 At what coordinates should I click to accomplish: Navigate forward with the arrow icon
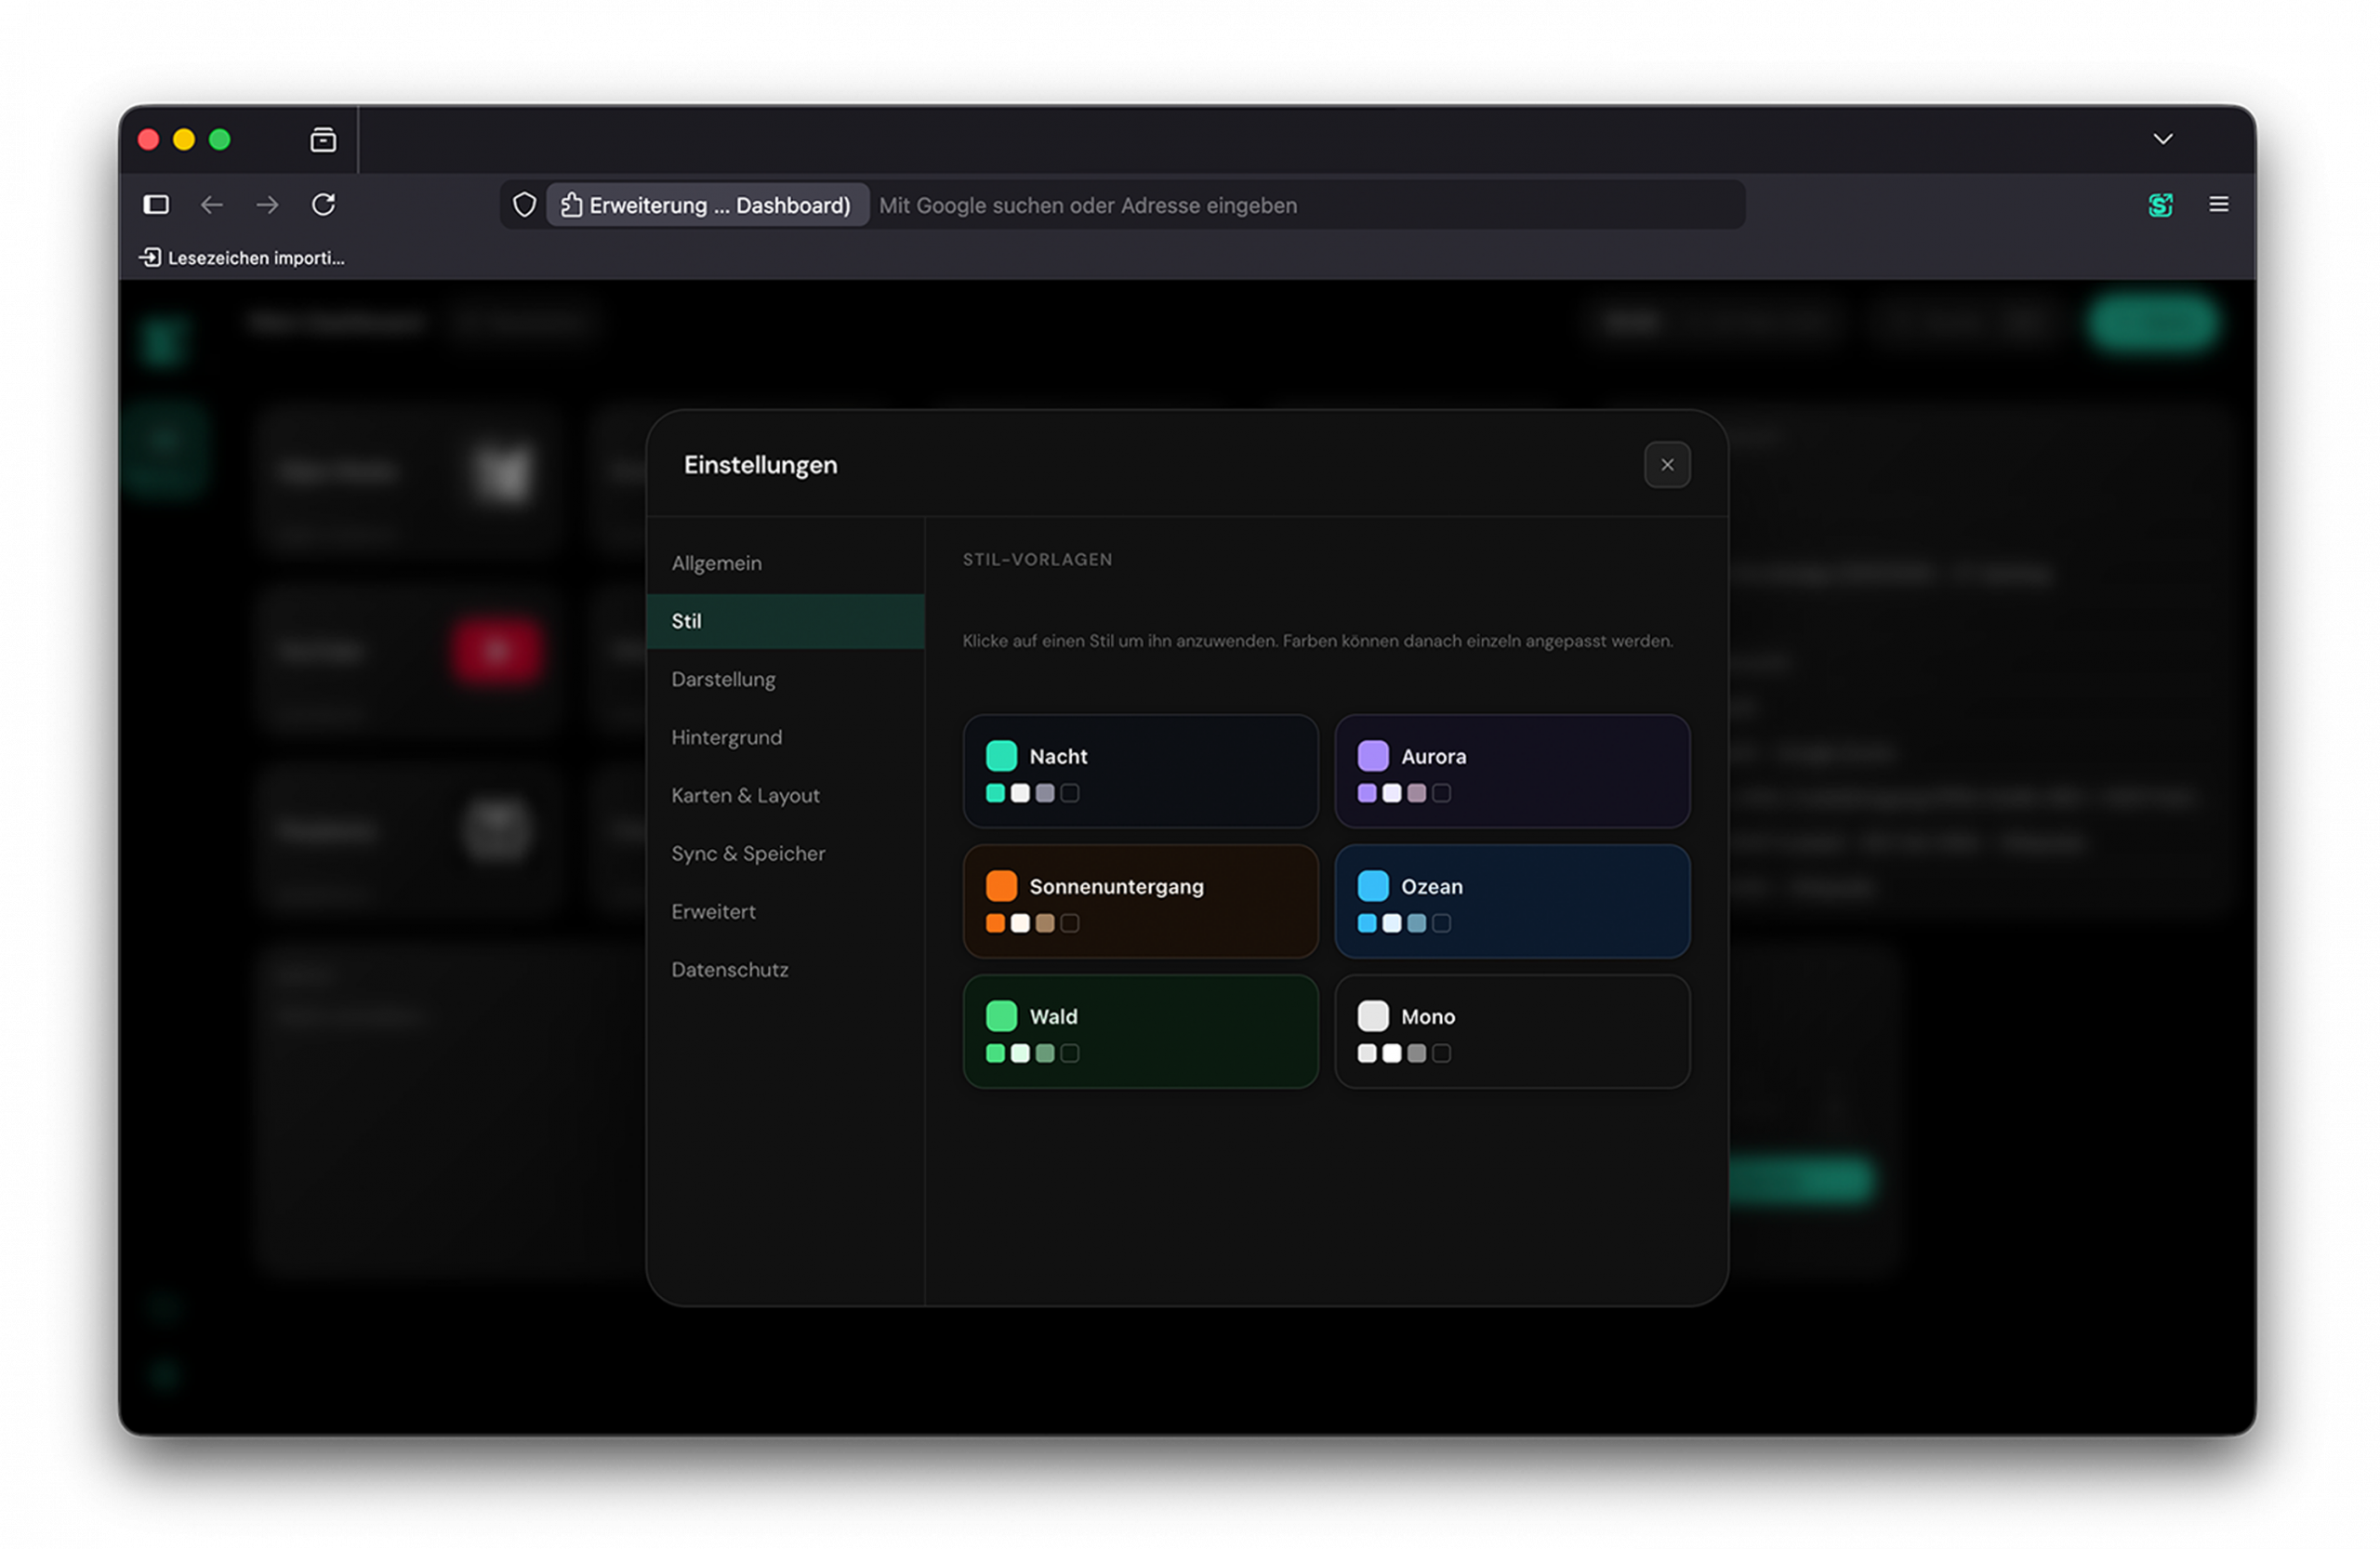point(266,204)
